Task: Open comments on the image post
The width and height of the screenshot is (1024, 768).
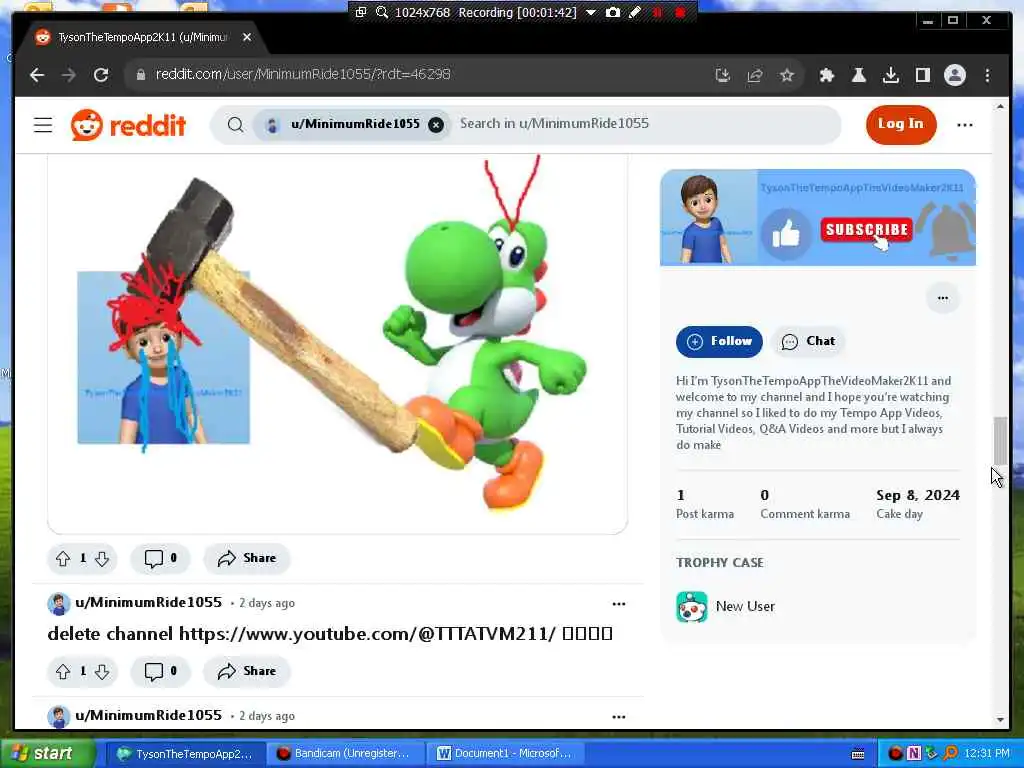Action: coord(161,559)
